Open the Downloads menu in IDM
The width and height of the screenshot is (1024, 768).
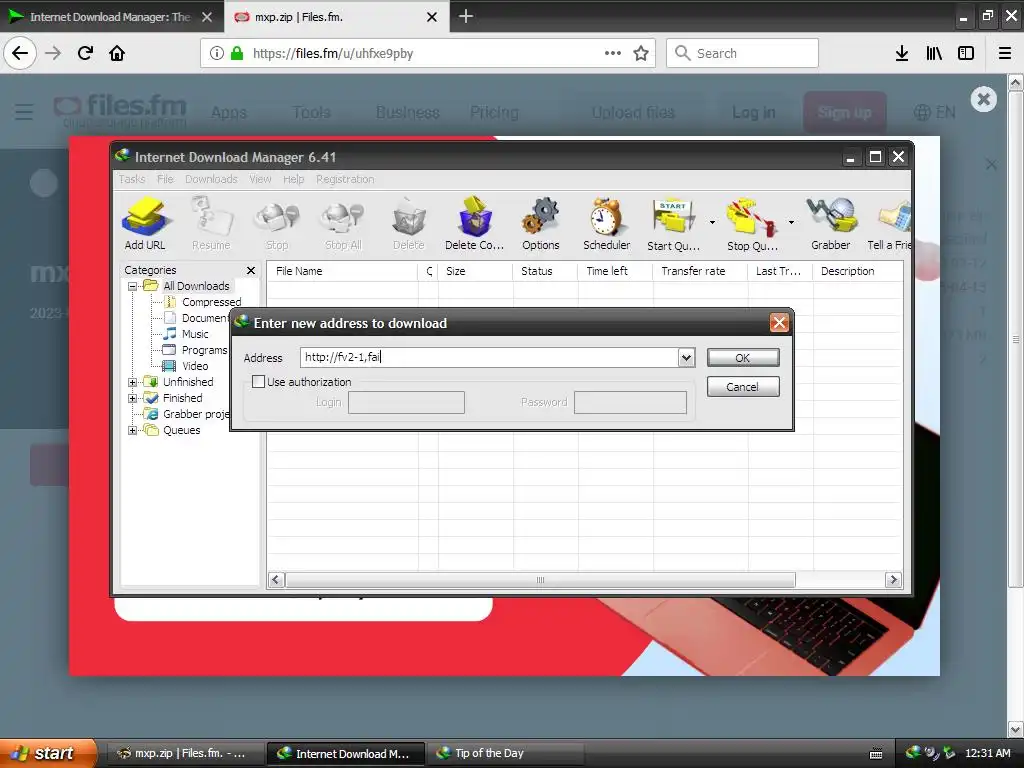(211, 179)
